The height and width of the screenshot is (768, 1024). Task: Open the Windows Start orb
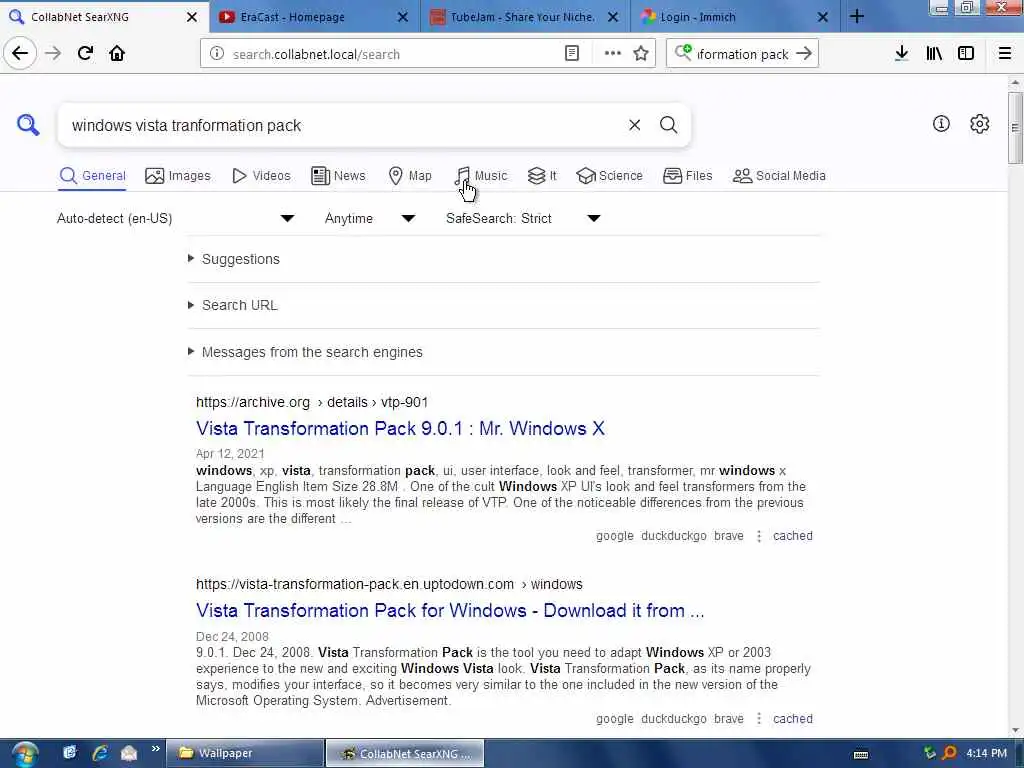click(24, 754)
